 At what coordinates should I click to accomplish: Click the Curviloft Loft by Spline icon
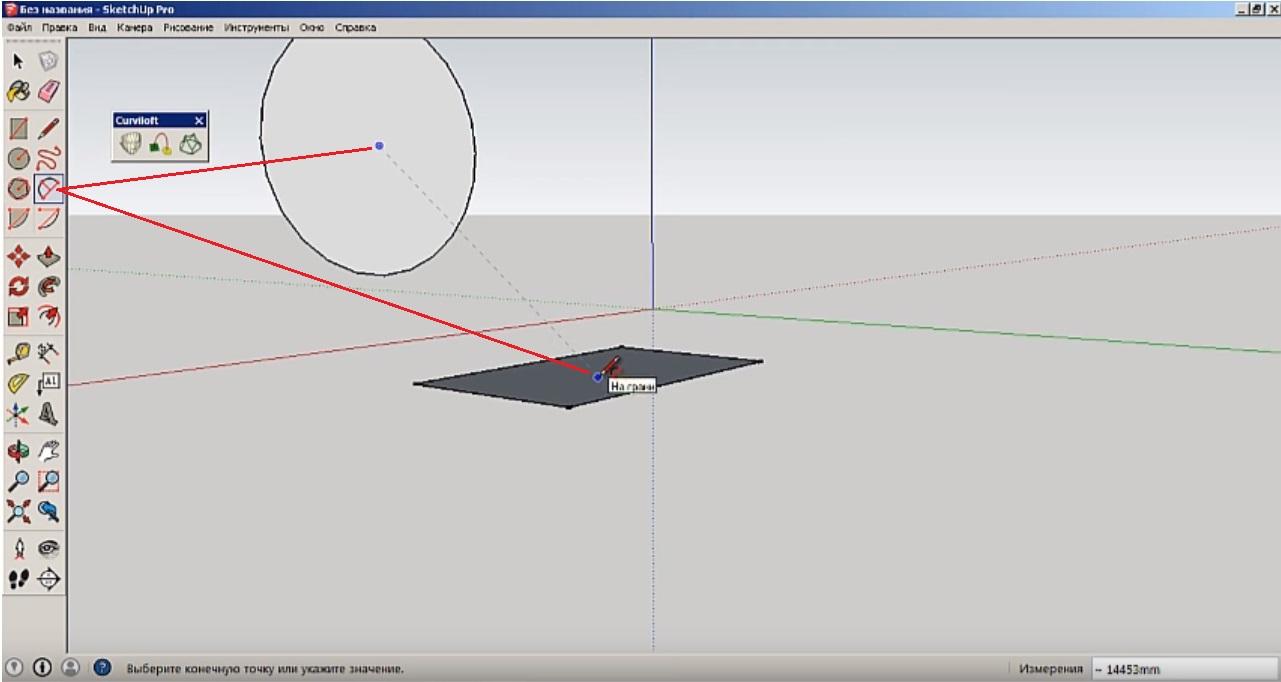tap(131, 145)
